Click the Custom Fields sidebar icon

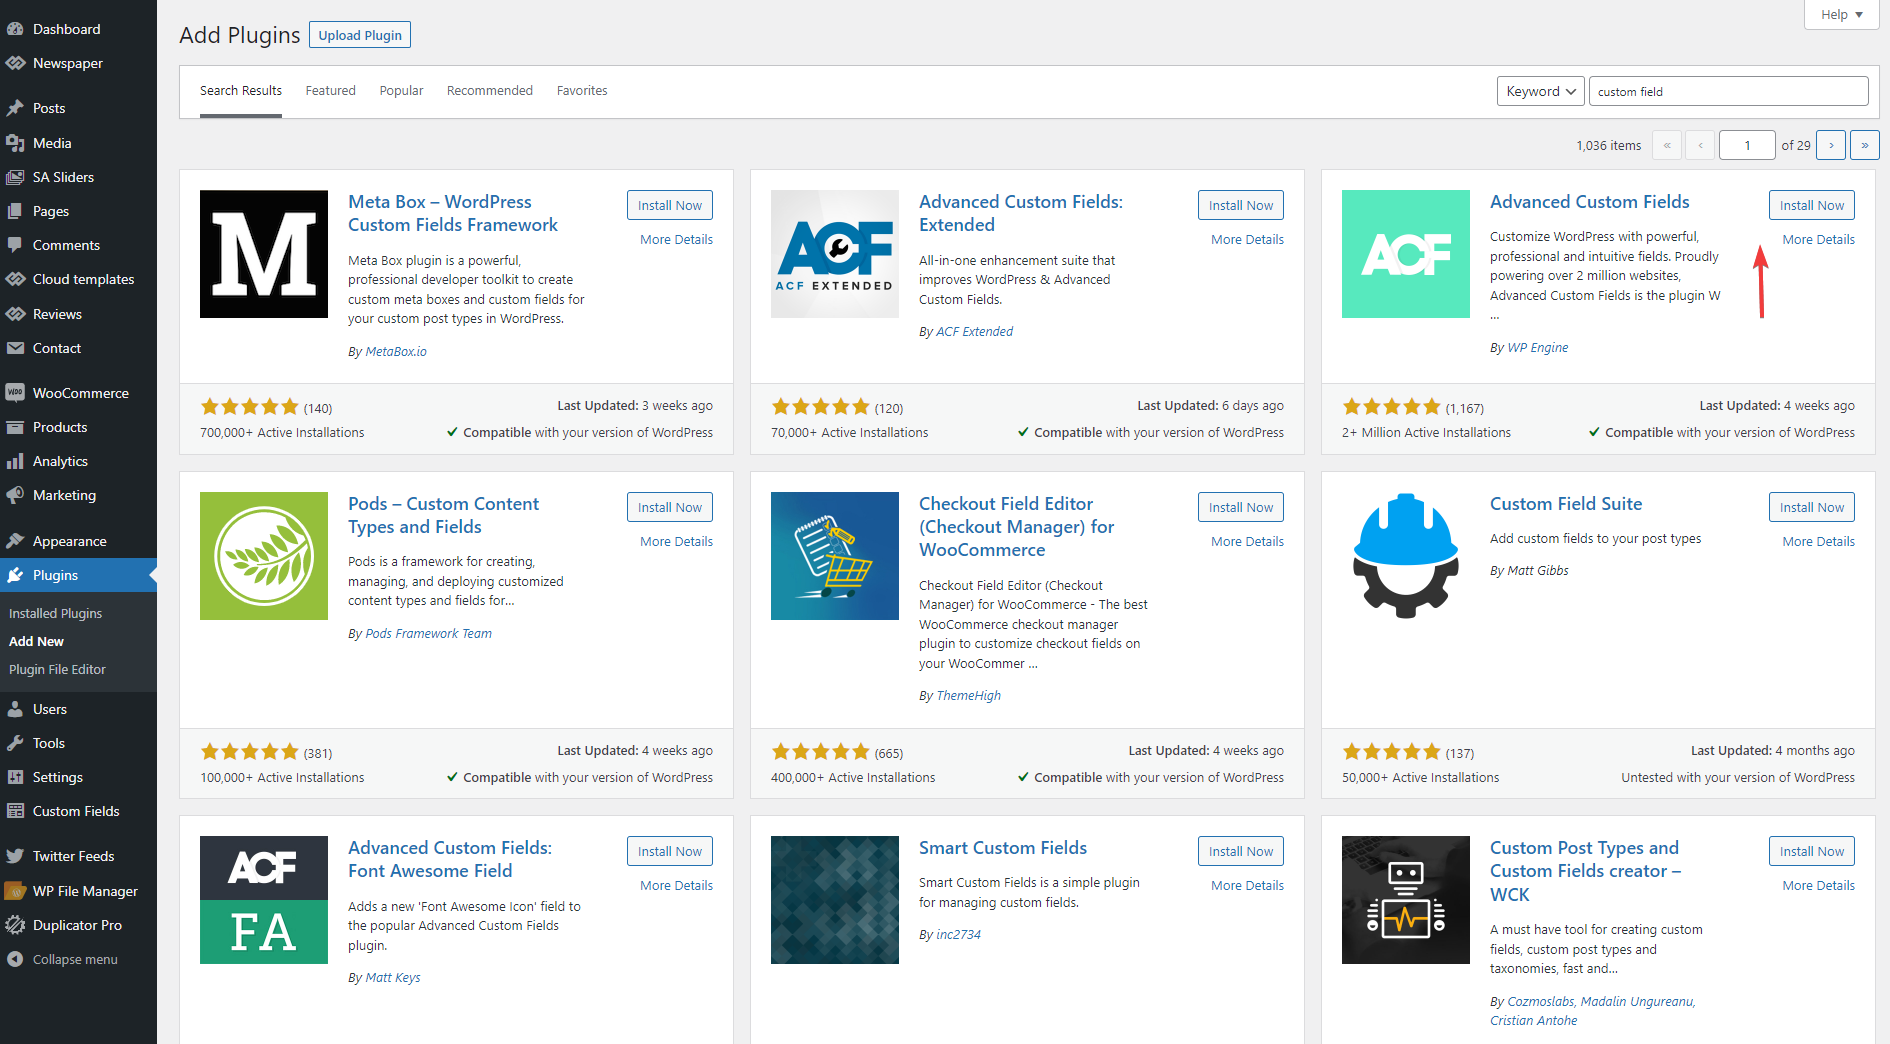[x=15, y=811]
